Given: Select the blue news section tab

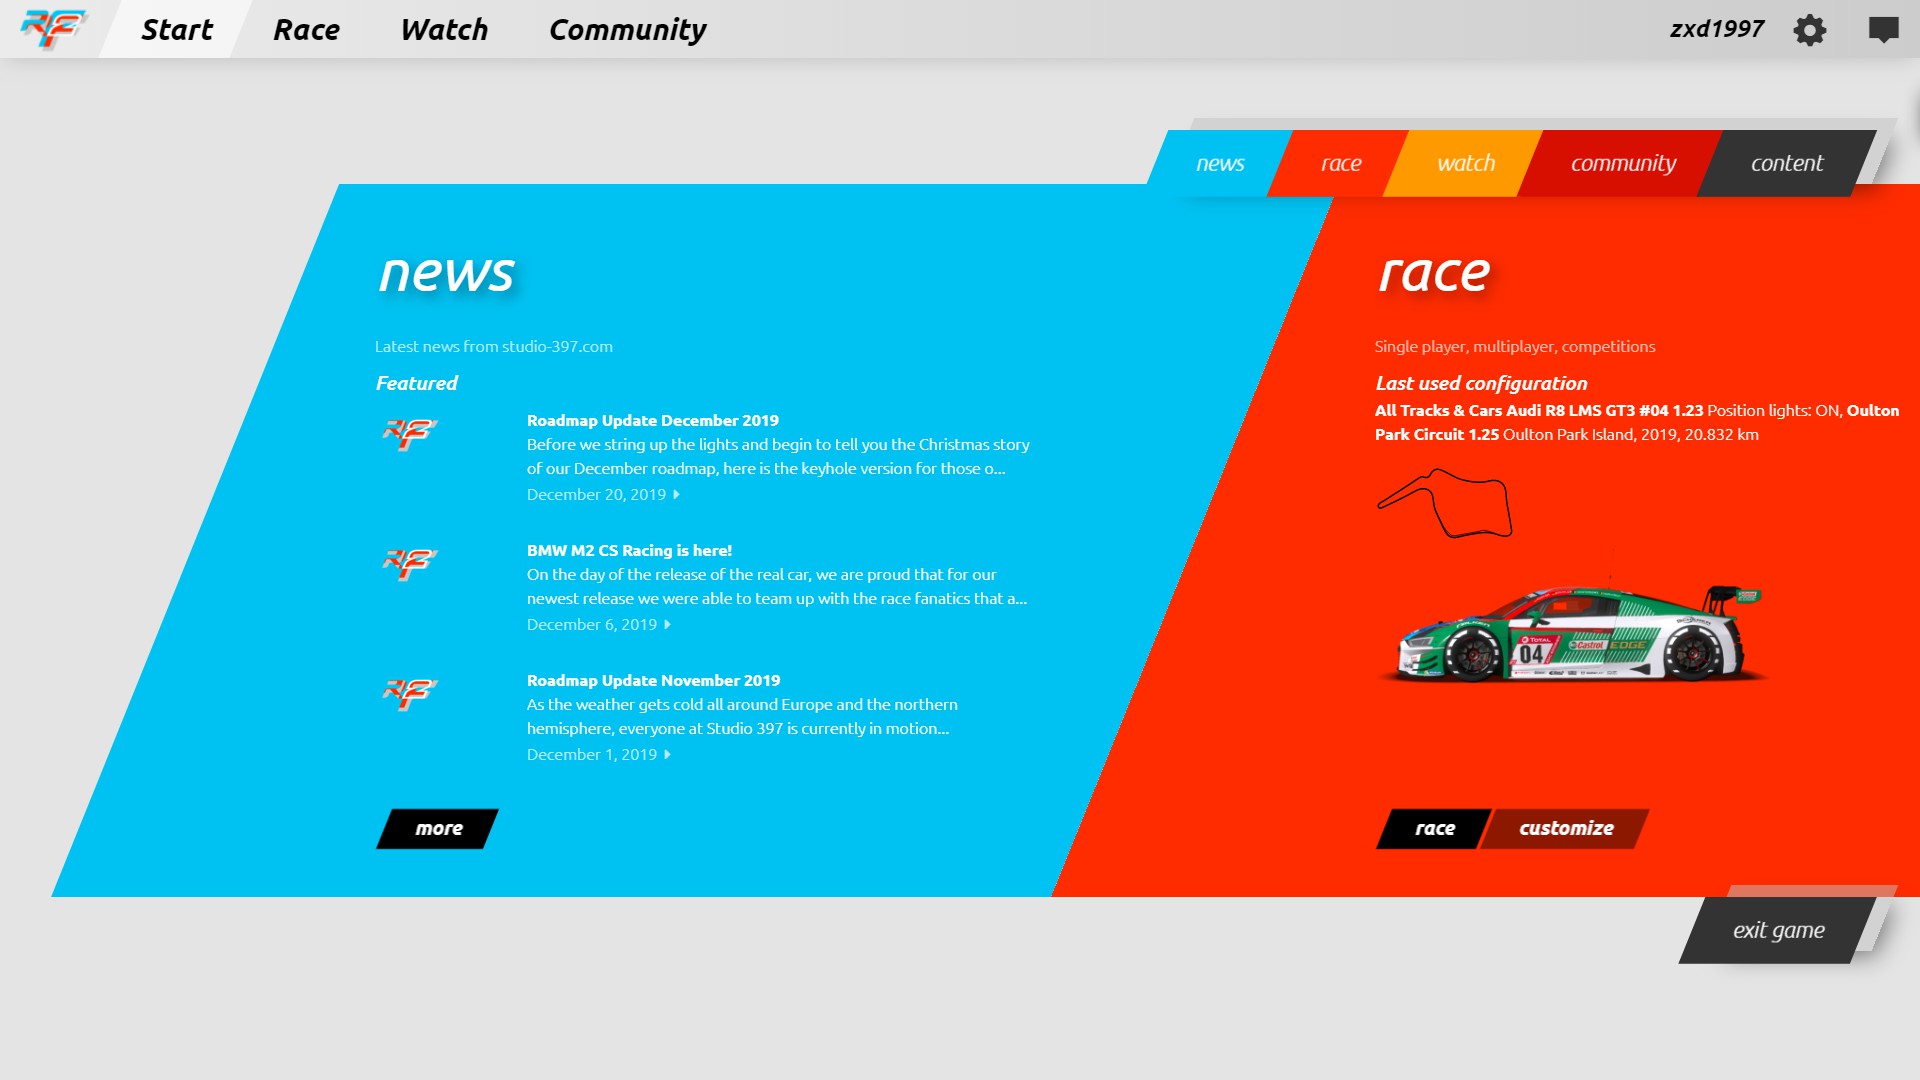Looking at the screenshot, I should click(x=1220, y=163).
